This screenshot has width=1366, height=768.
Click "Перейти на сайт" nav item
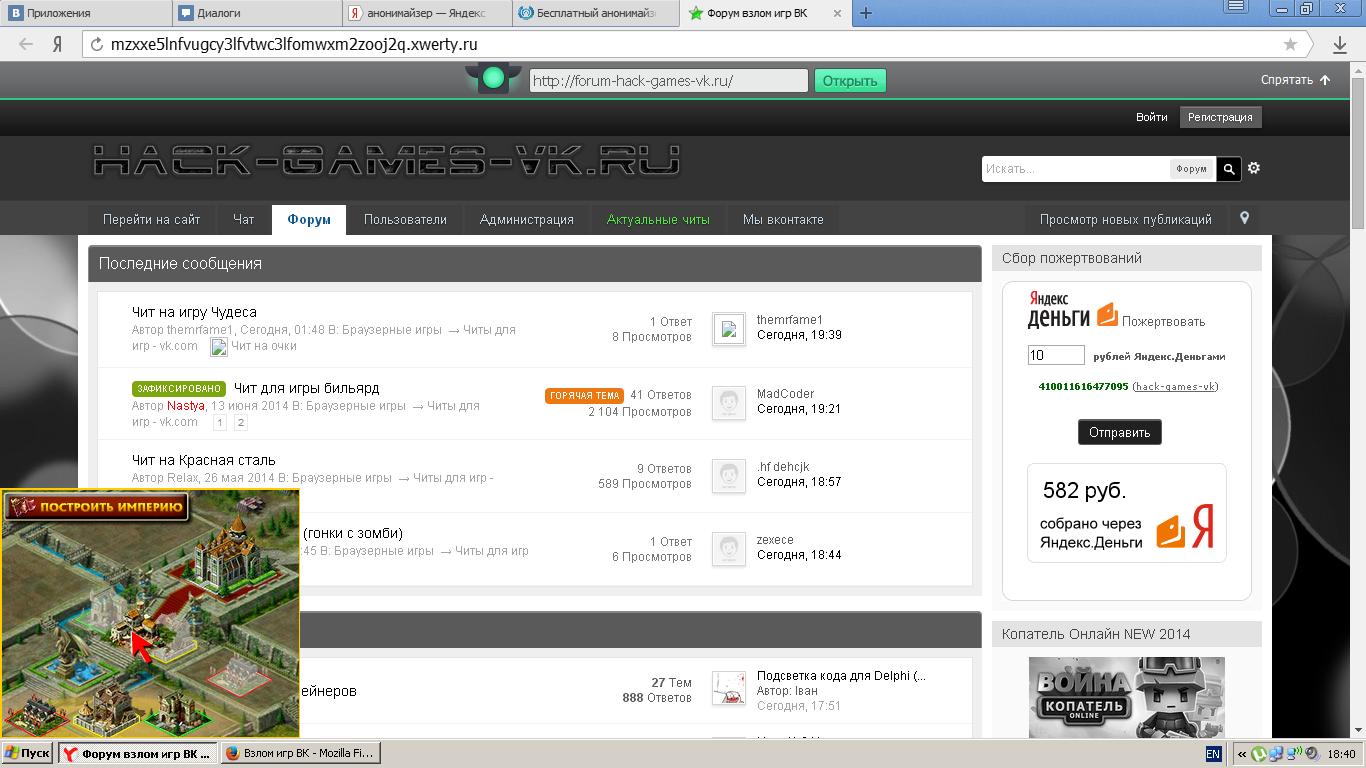(151, 219)
